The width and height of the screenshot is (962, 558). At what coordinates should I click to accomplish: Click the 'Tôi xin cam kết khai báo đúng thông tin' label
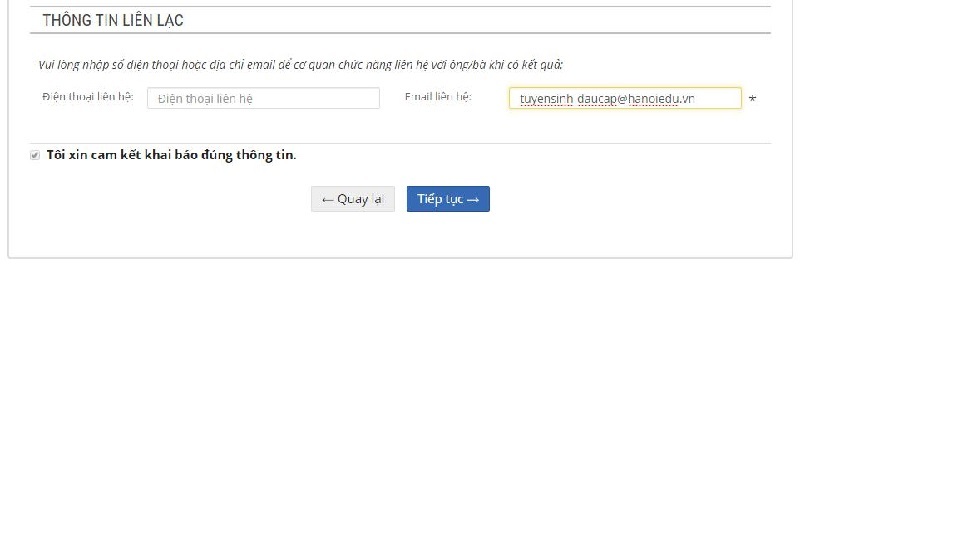171,155
